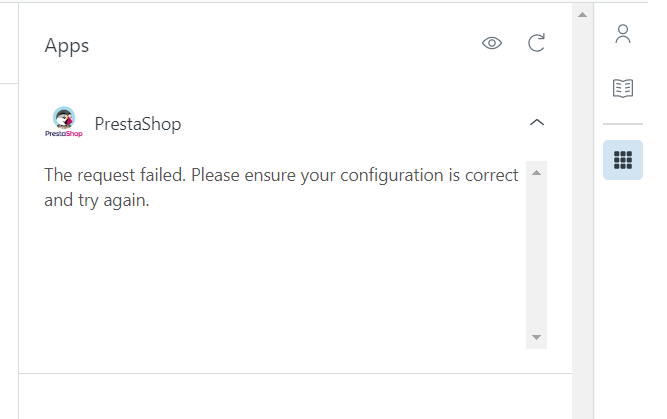This screenshot has width=667, height=419.
Task: Click the 'and try again.' text line
Action: click(x=97, y=199)
